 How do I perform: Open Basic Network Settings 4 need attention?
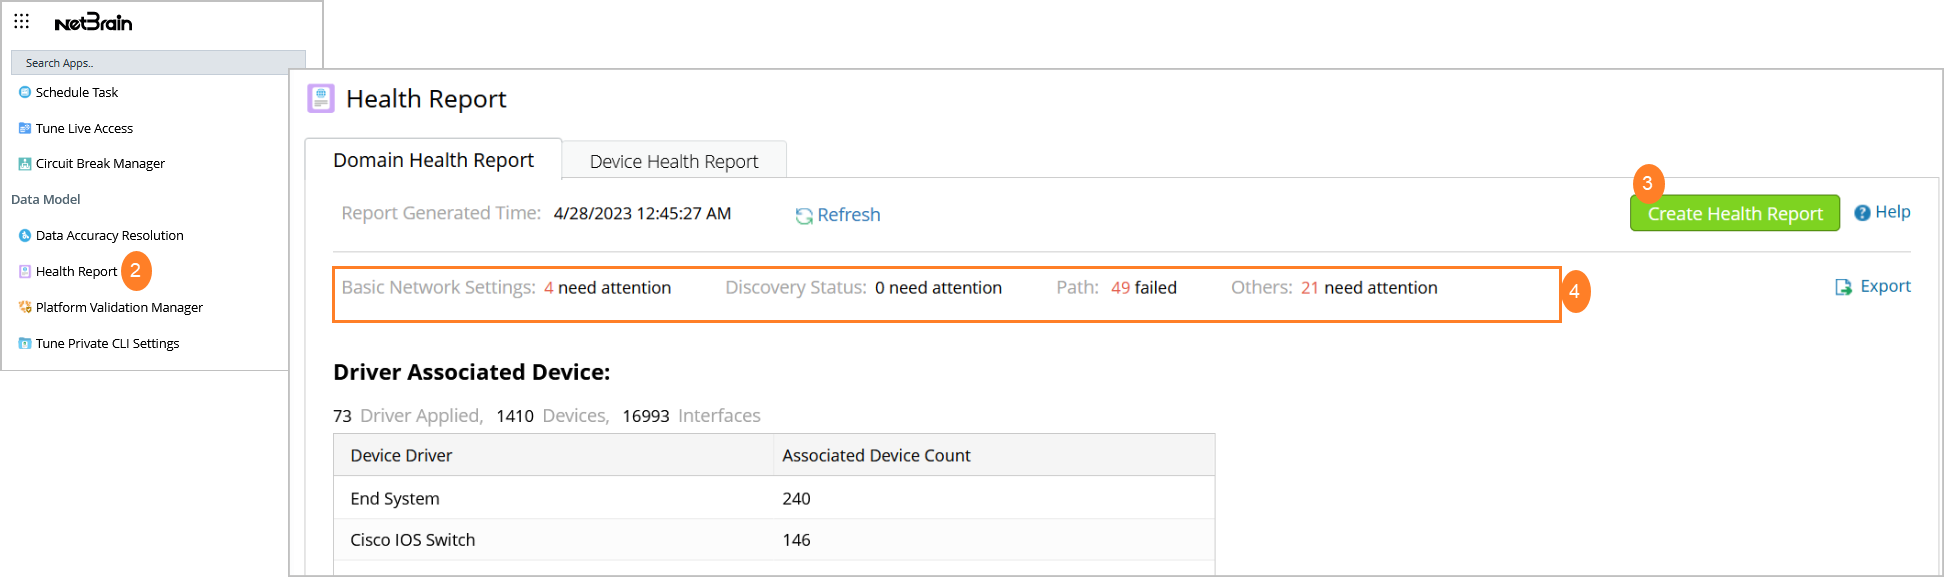[x=548, y=288]
